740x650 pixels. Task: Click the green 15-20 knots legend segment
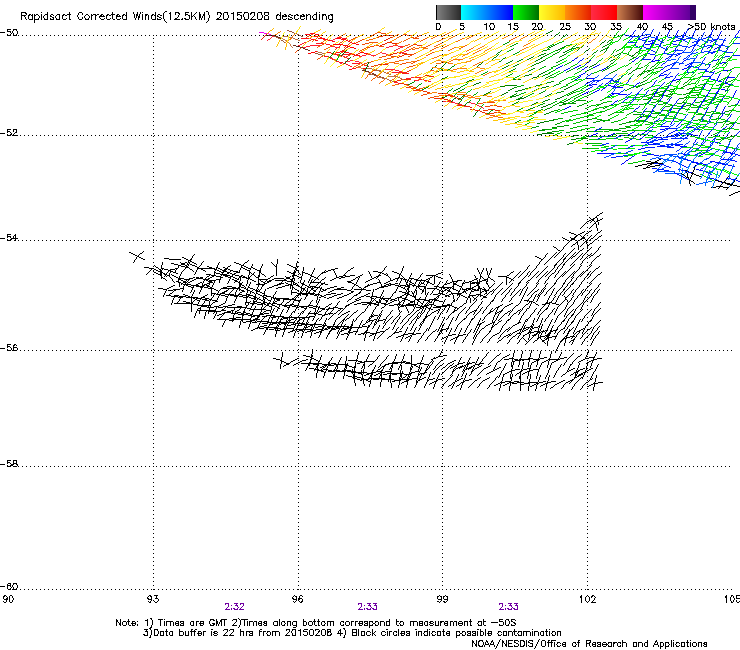526,12
